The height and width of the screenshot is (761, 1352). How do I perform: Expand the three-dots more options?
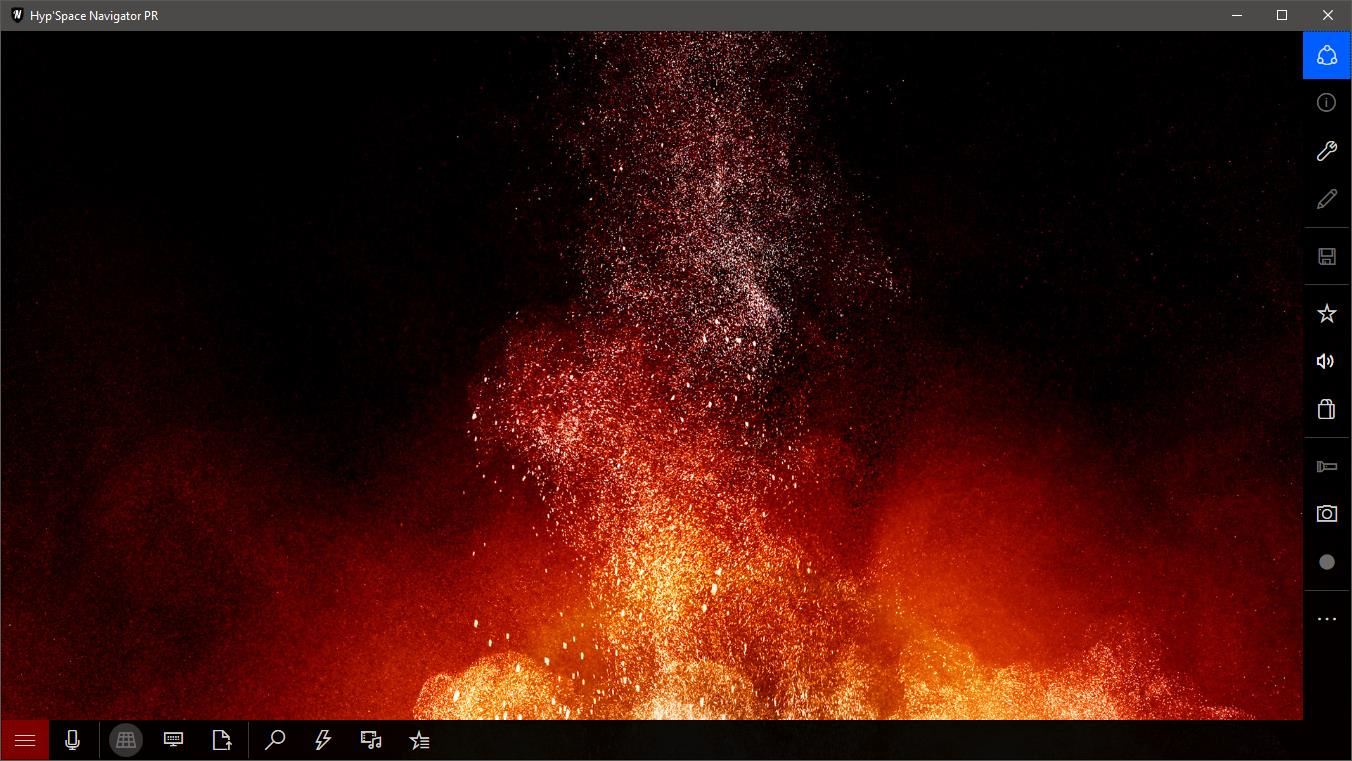(x=1327, y=619)
